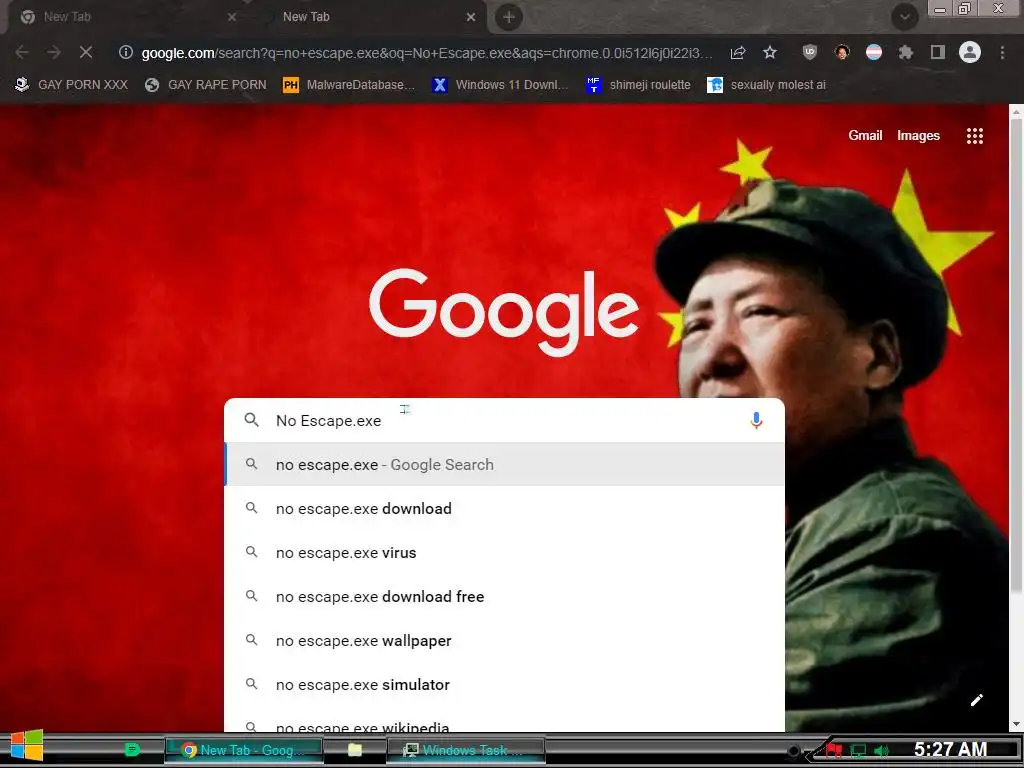The image size is (1024, 768).
Task: Switch to New Tab - Google Chrome taskbar item
Action: [244, 750]
